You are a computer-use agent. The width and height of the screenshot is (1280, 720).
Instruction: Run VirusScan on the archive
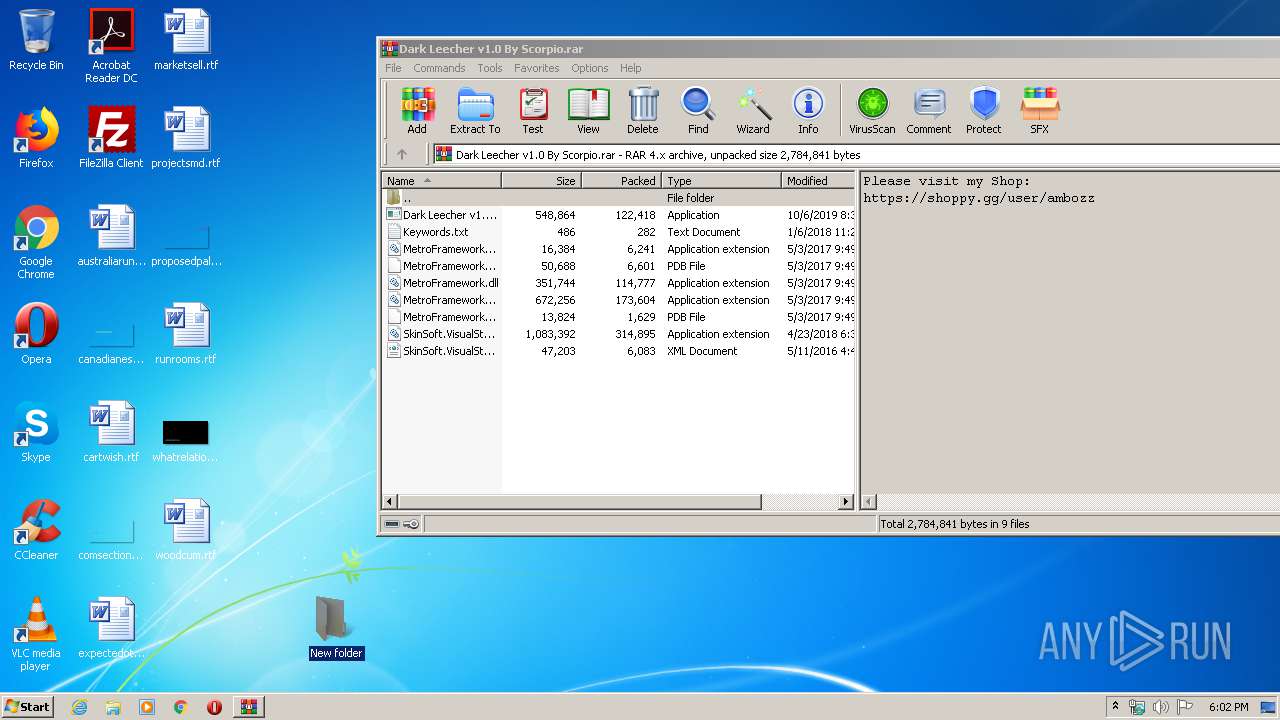click(872, 110)
